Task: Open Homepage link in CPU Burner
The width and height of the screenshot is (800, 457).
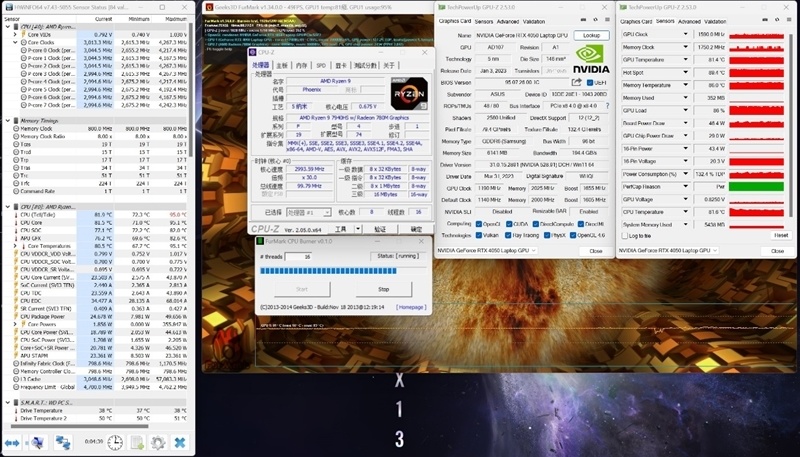Action: (x=411, y=307)
